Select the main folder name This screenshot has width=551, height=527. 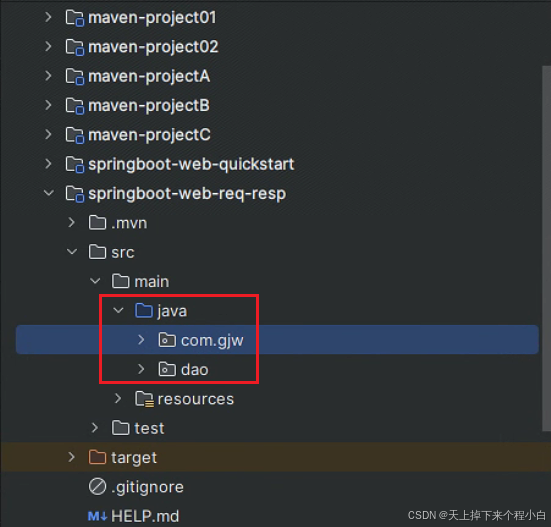(152, 282)
